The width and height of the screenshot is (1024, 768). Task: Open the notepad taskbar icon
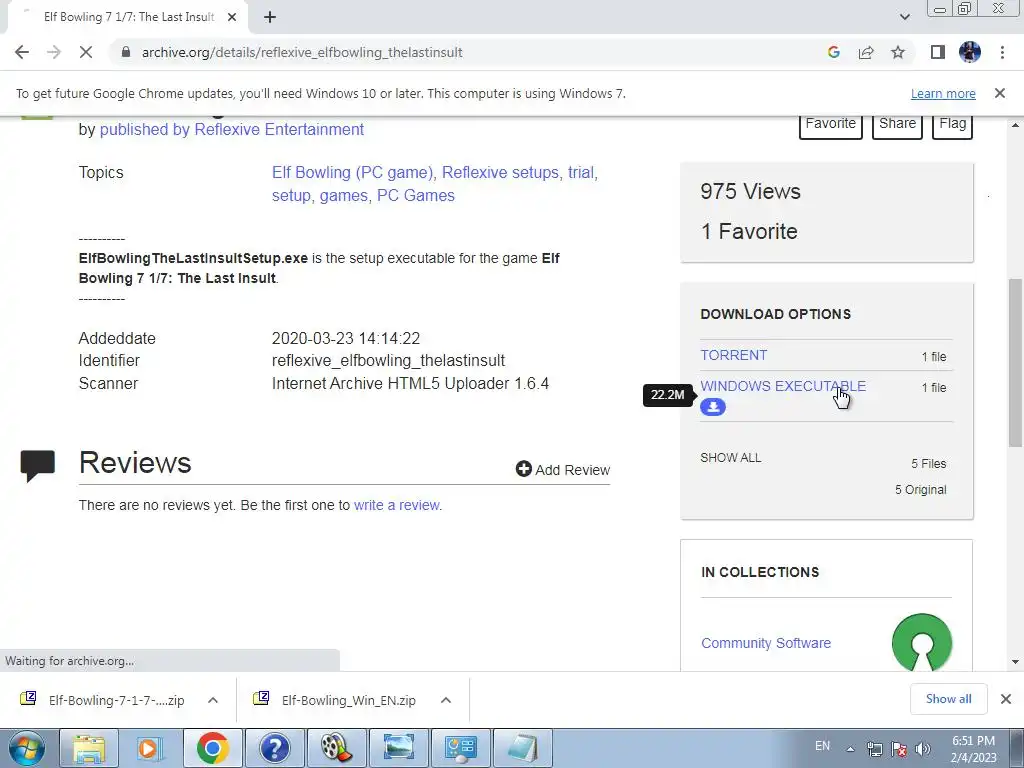522,748
